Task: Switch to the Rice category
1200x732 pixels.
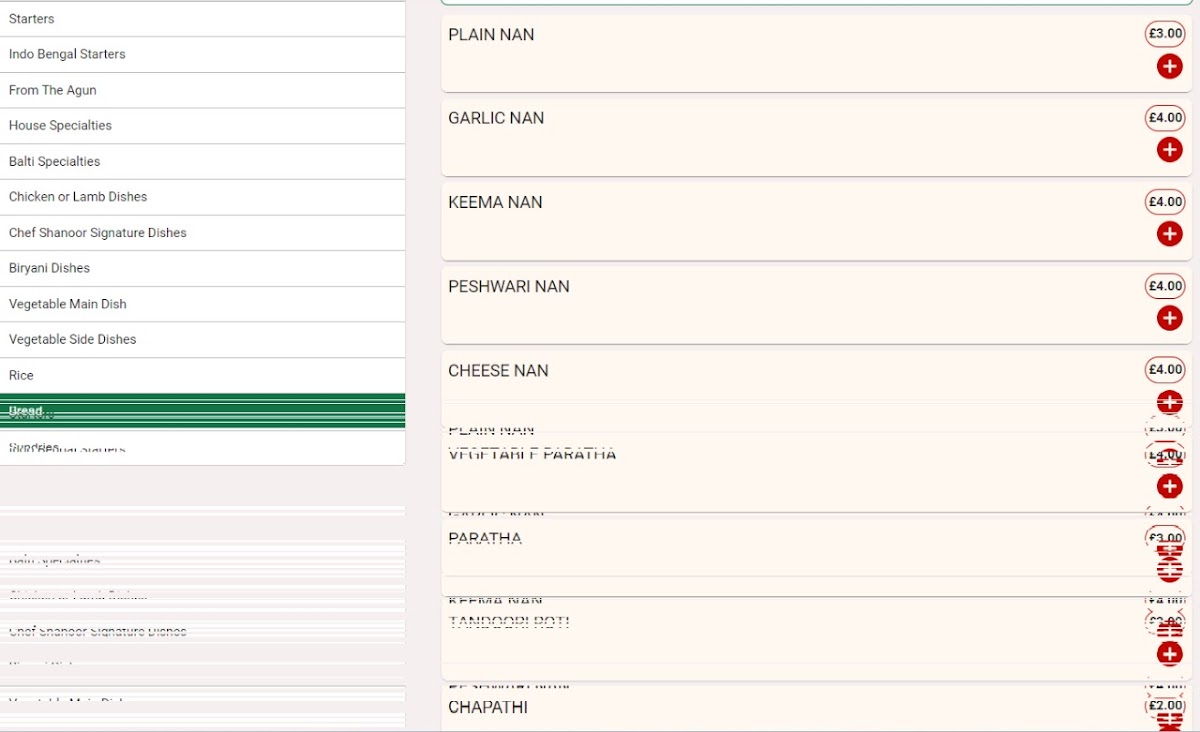Action: click(202, 375)
